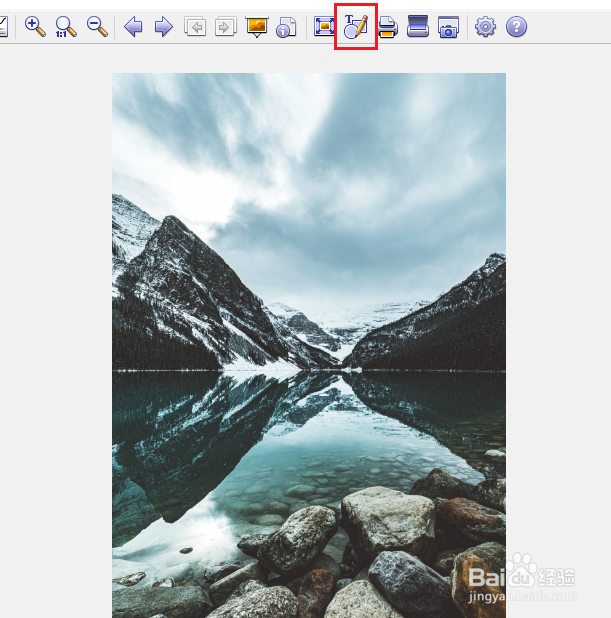Click the grayed previous page icon
Viewport: 611px width, 618px height.
[195, 27]
